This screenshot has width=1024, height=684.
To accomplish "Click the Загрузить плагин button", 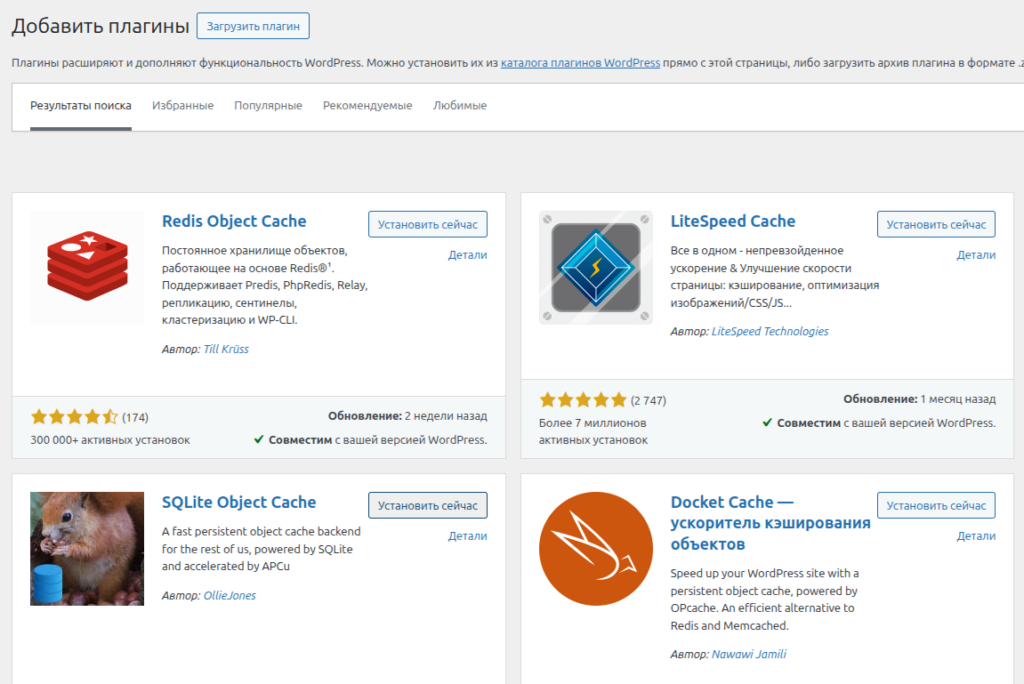I will [x=253, y=26].
